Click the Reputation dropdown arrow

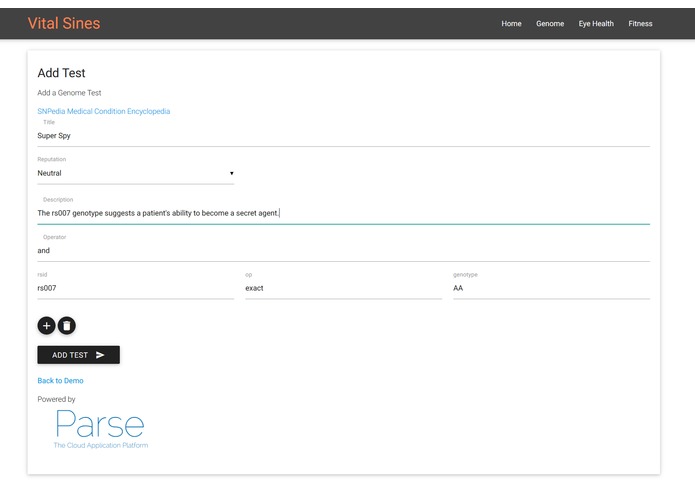point(231,173)
